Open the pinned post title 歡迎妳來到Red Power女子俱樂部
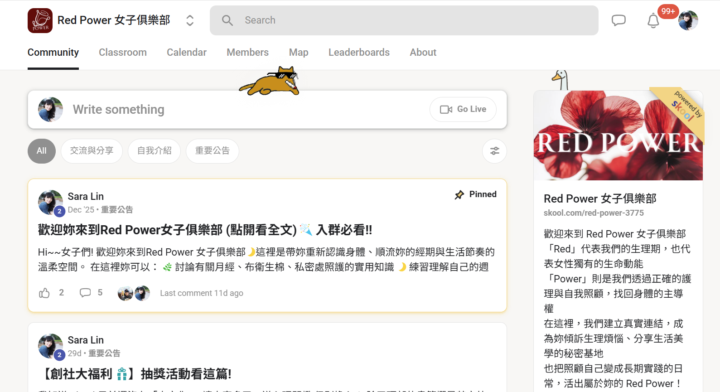 pos(205,230)
